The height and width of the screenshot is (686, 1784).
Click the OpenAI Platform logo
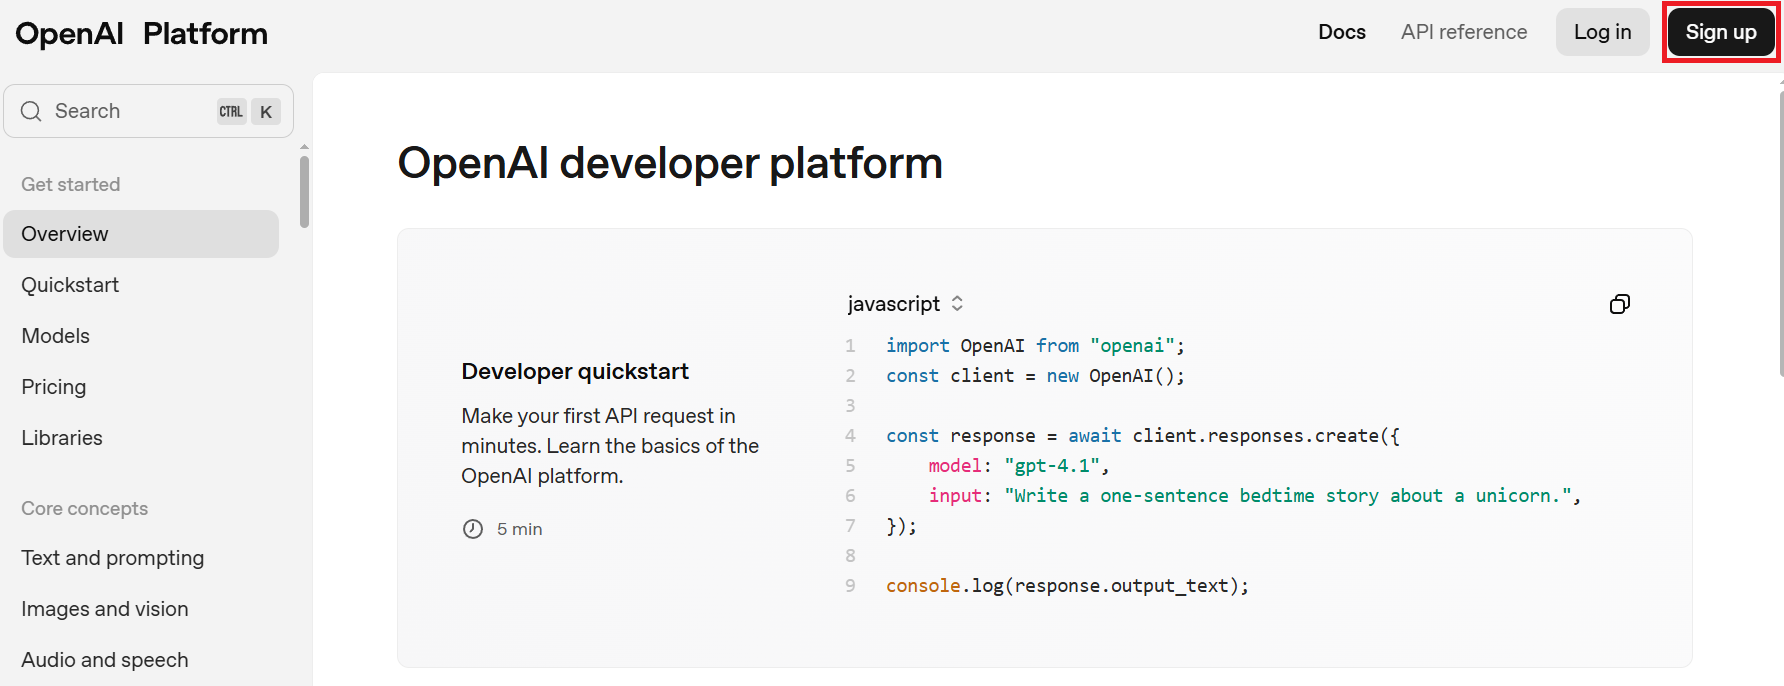141,33
